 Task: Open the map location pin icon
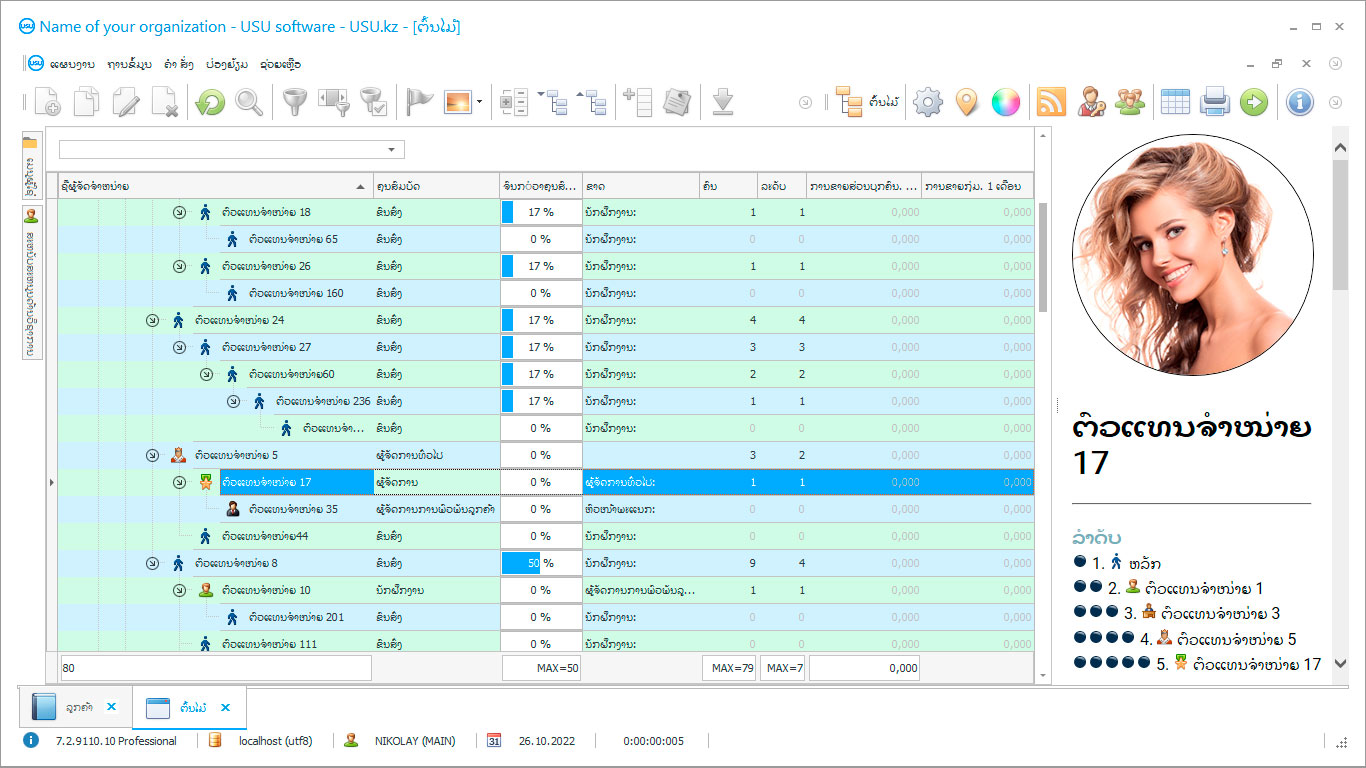pyautogui.click(x=966, y=102)
